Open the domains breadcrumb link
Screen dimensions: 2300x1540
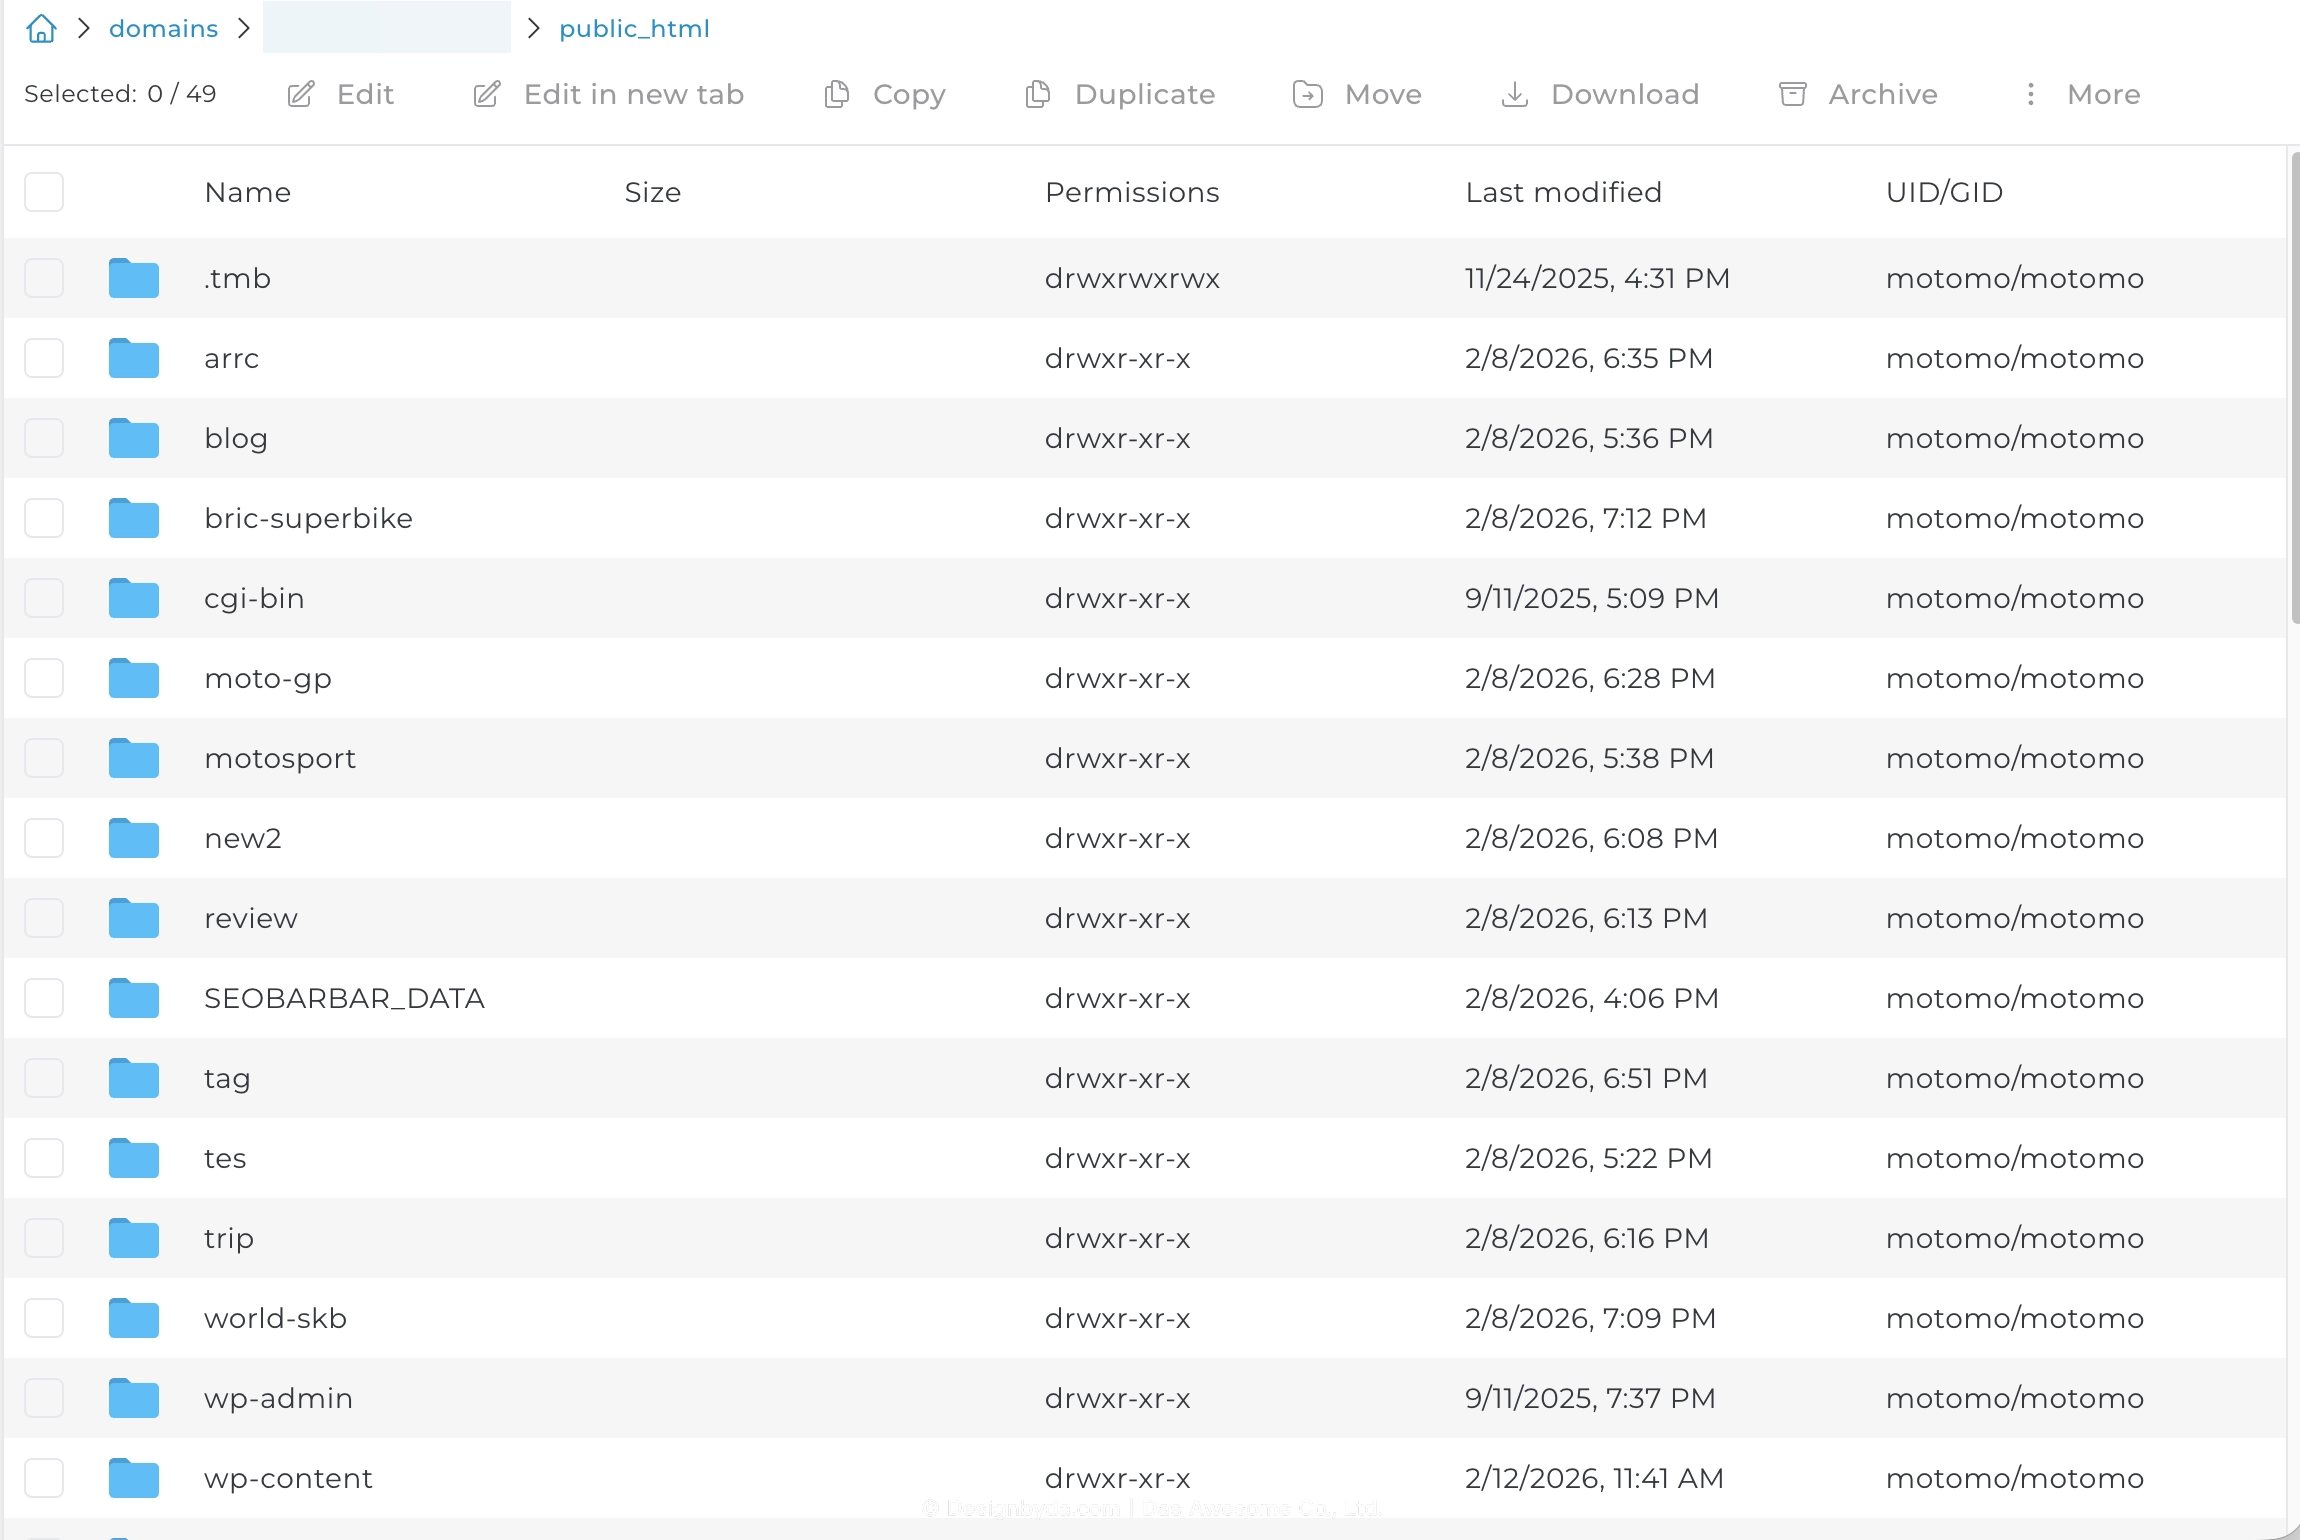click(x=163, y=28)
